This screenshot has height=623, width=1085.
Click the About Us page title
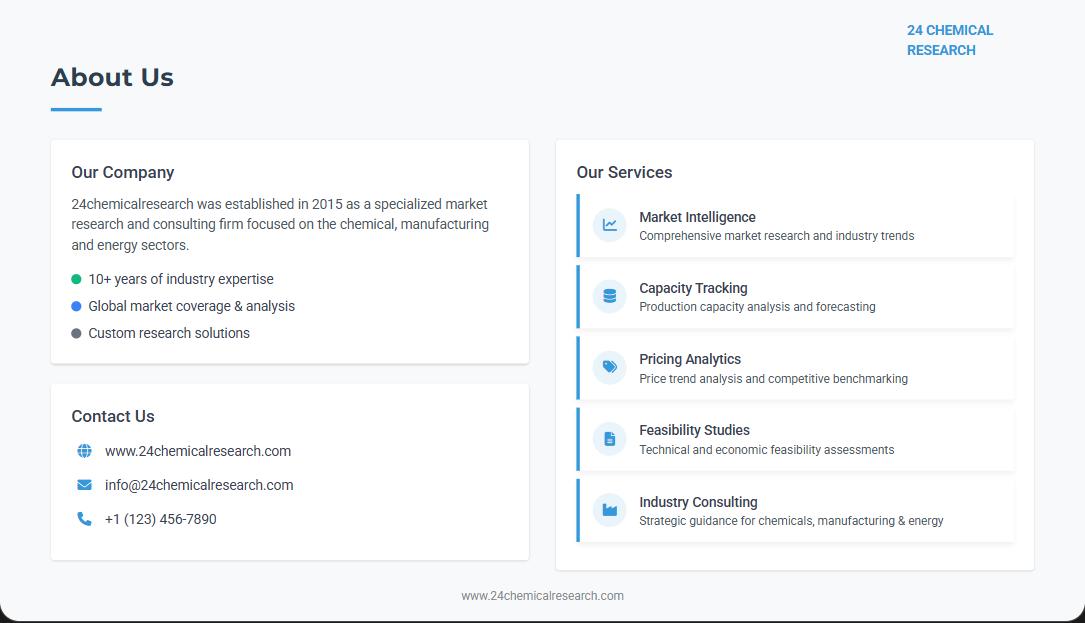point(112,77)
